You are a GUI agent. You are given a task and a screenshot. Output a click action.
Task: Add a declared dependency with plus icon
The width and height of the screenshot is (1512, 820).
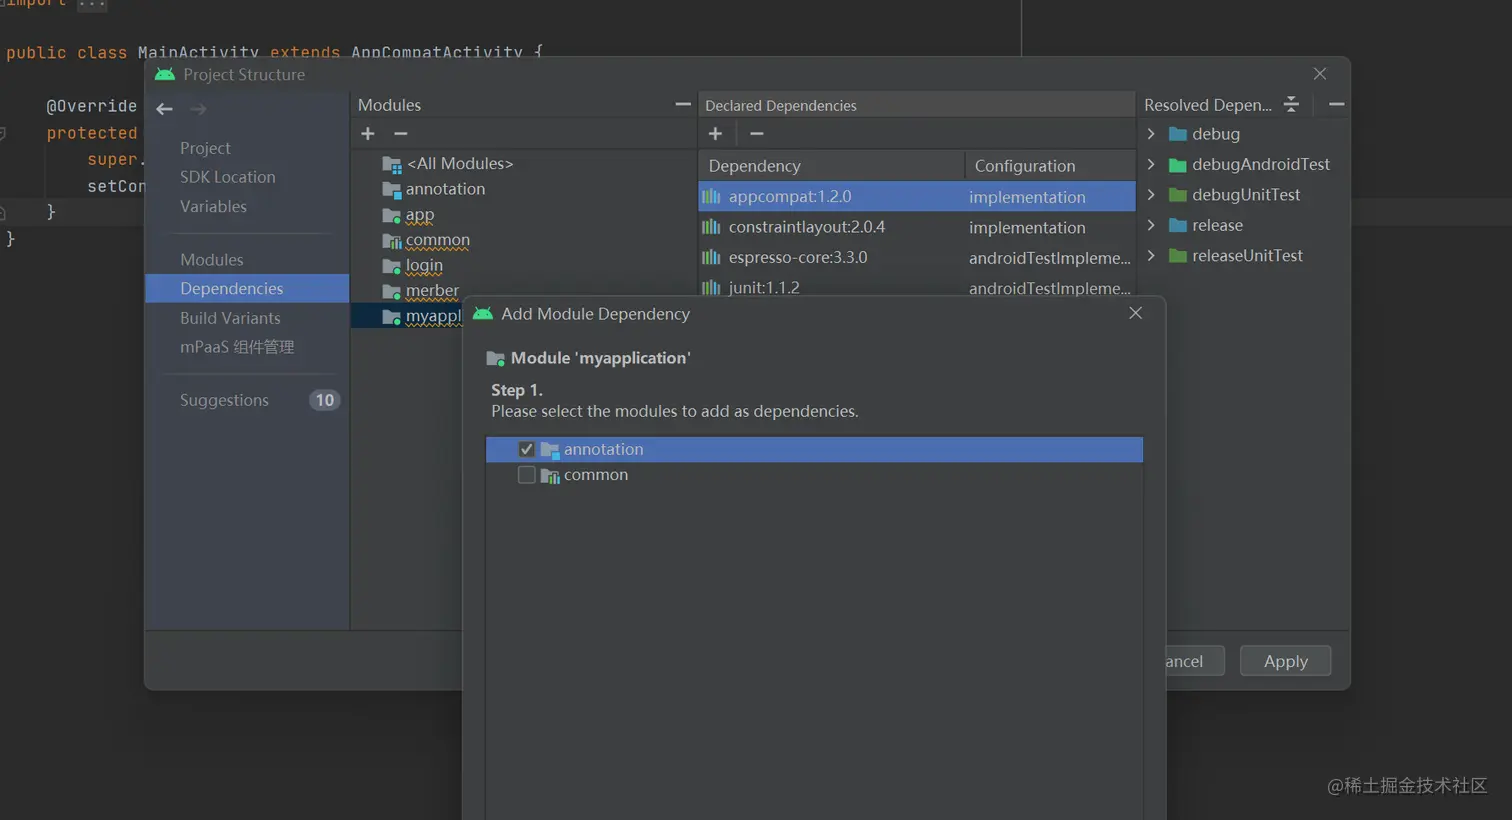click(x=715, y=134)
